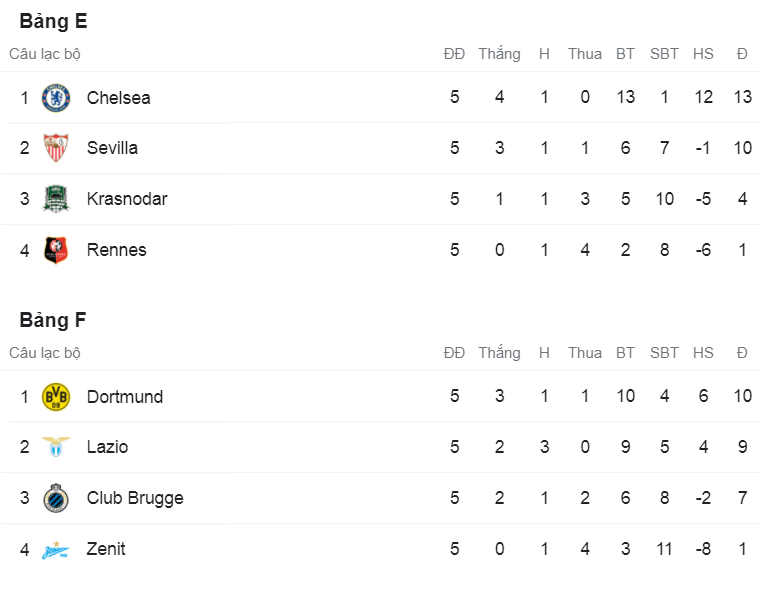This screenshot has height=597, width=761.
Task: Click the Club Brugge crest icon
Action: pyautogui.click(x=56, y=498)
